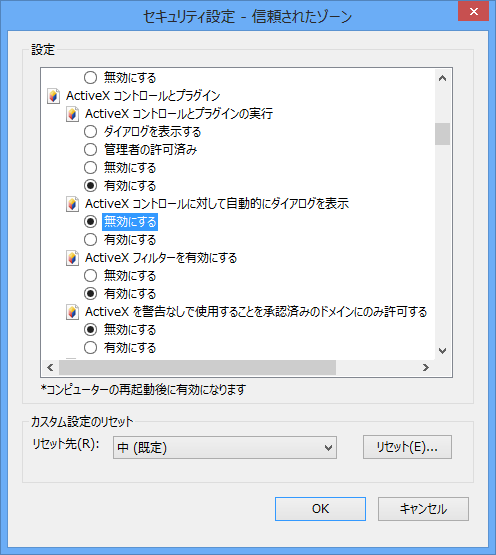The height and width of the screenshot is (555, 496).
Task: Click icon beside 承認済みのドメインにのみ許可する setting
Action: tap(72, 312)
